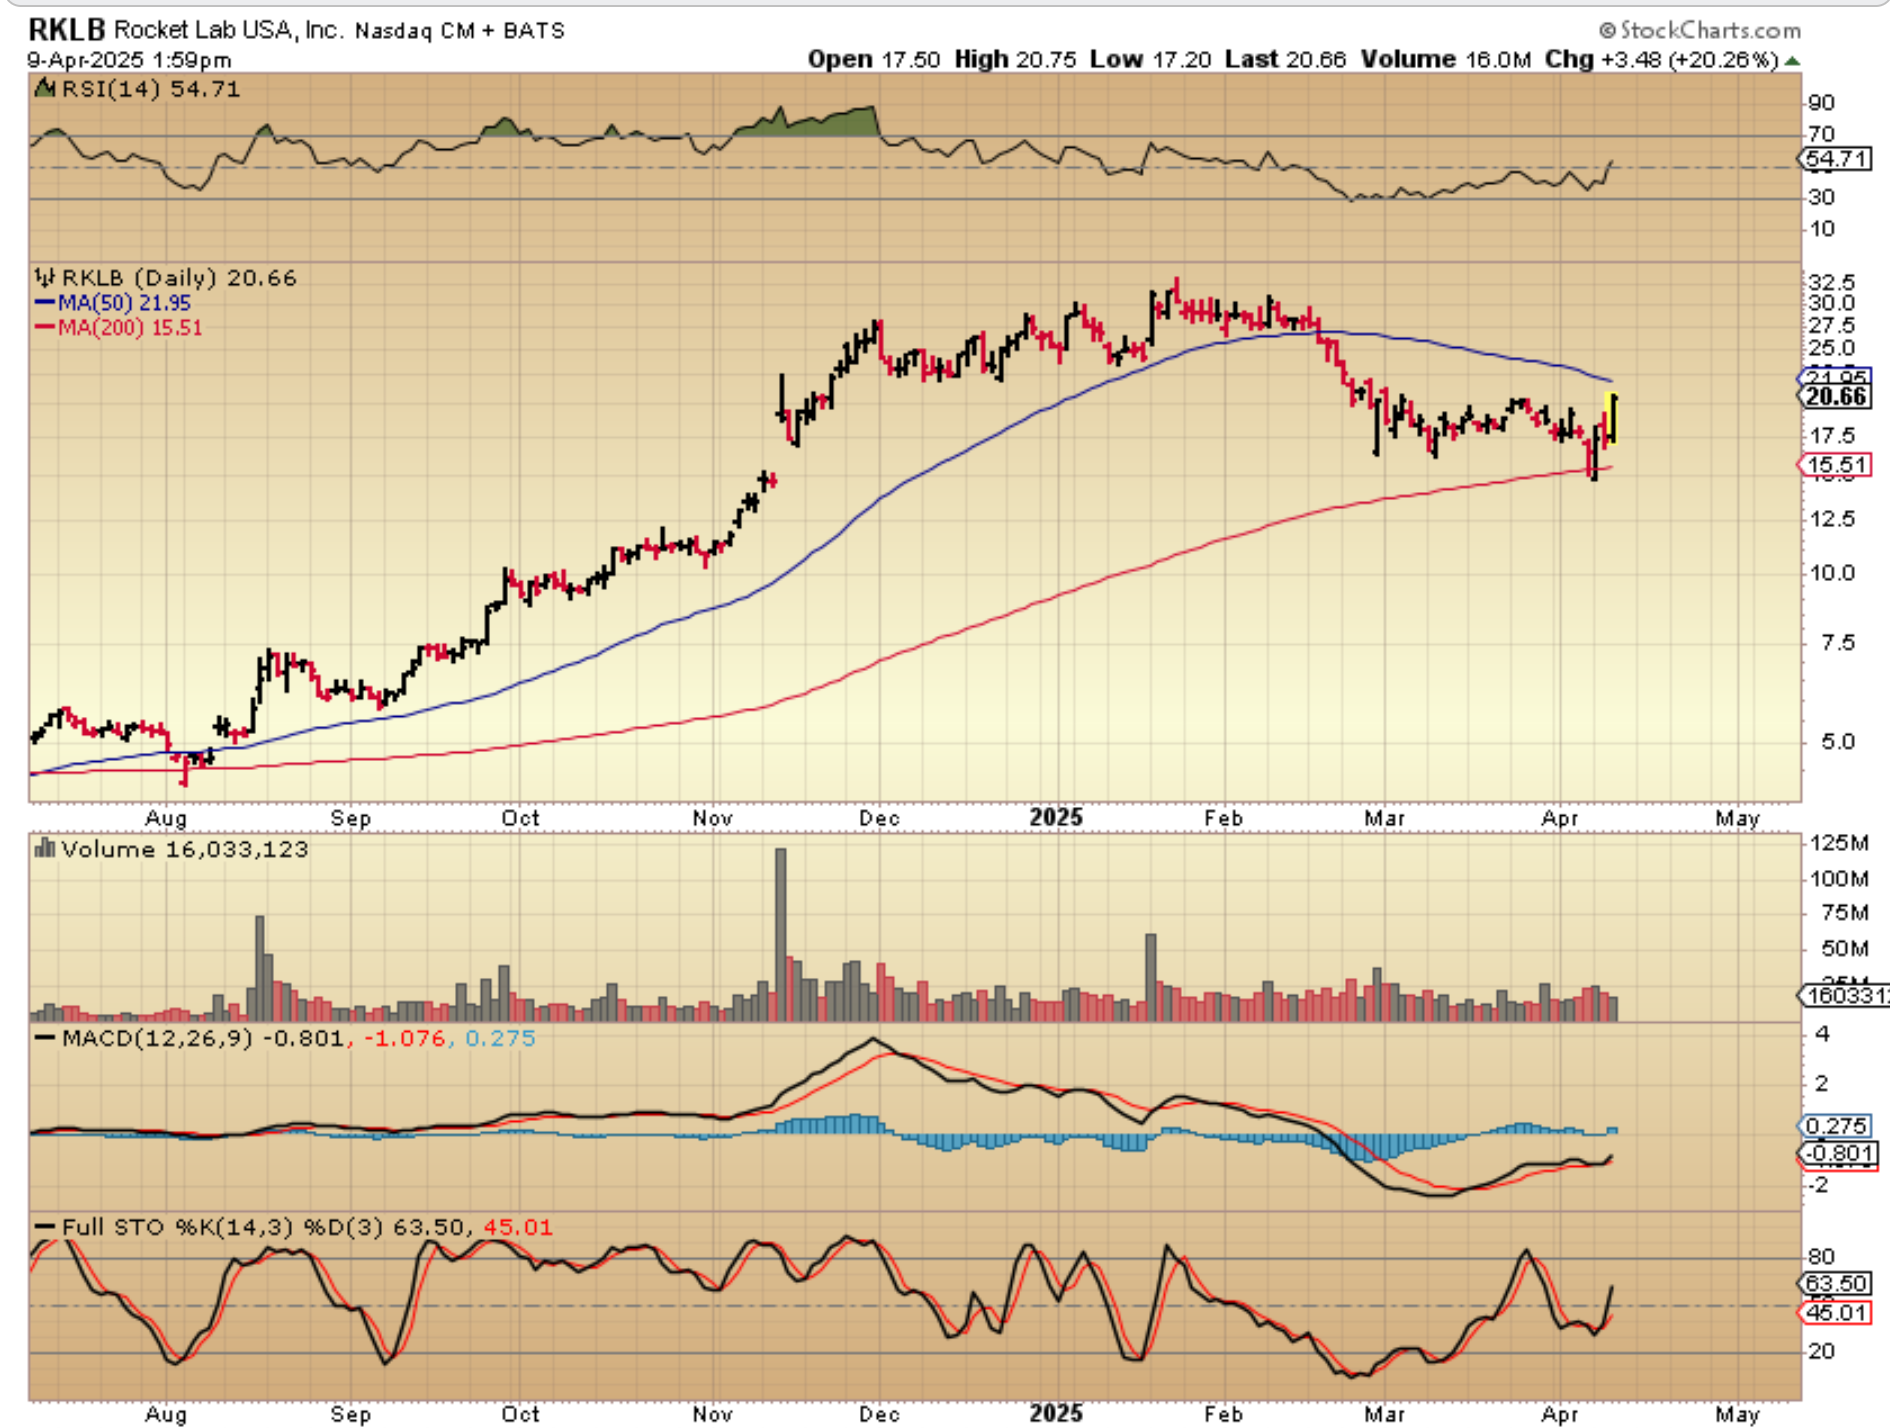1890x1428 pixels.
Task: Click the MACD(12,26,9) panel legend label
Action: click(x=157, y=1038)
